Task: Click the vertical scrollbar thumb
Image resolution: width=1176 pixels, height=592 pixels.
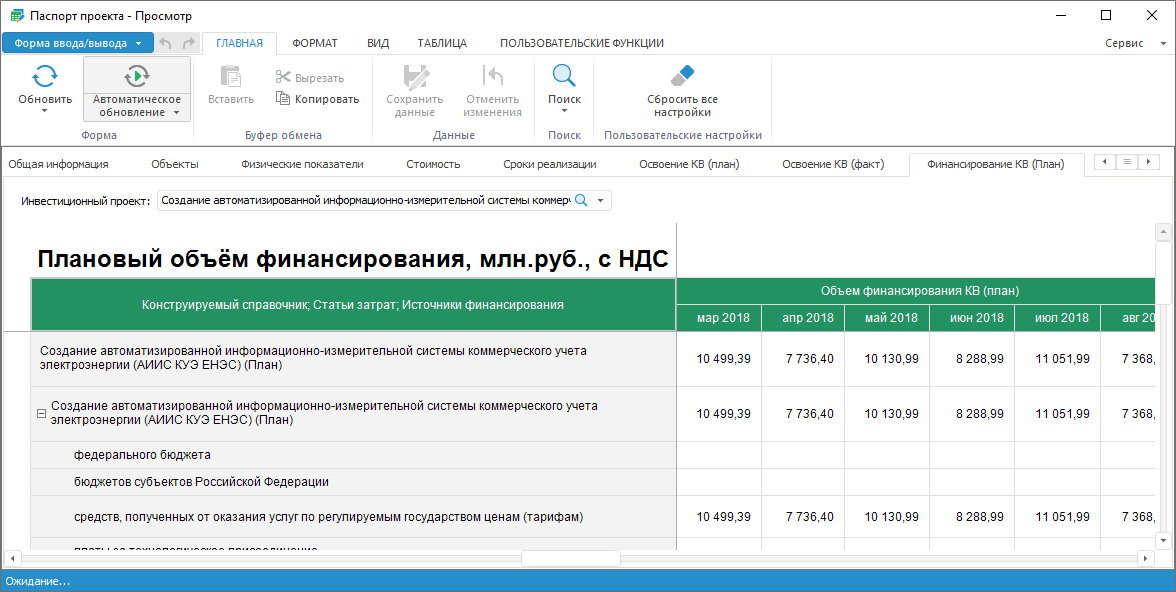Action: (1163, 272)
